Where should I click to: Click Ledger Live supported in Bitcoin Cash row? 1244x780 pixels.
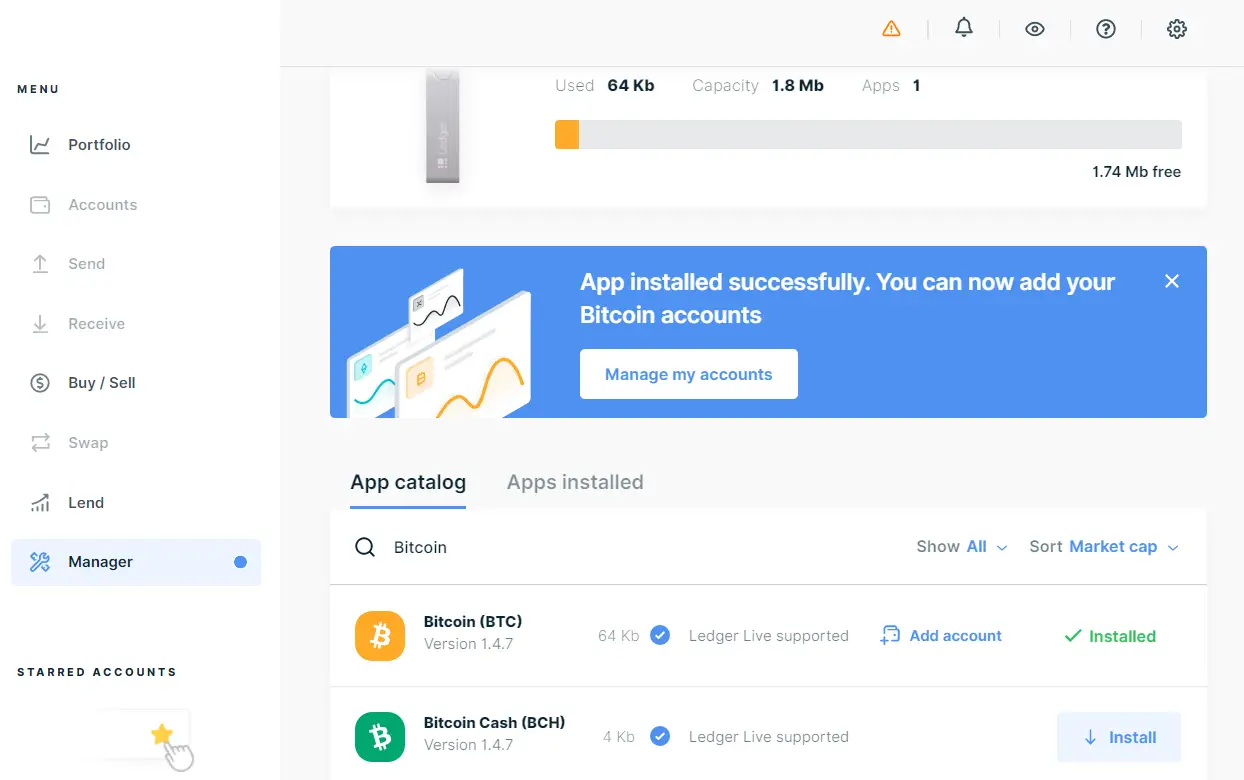(769, 737)
